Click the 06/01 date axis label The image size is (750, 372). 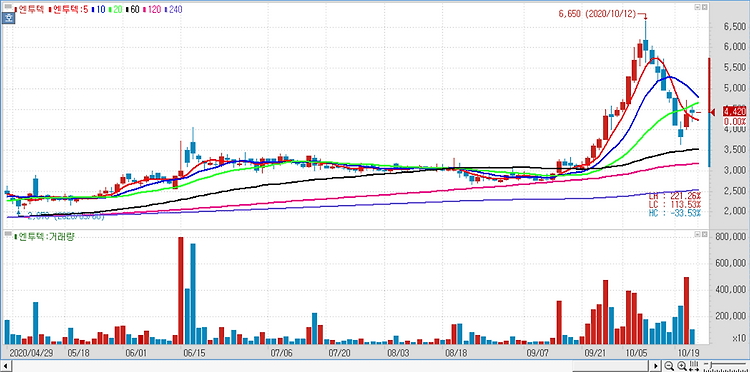tap(135, 353)
